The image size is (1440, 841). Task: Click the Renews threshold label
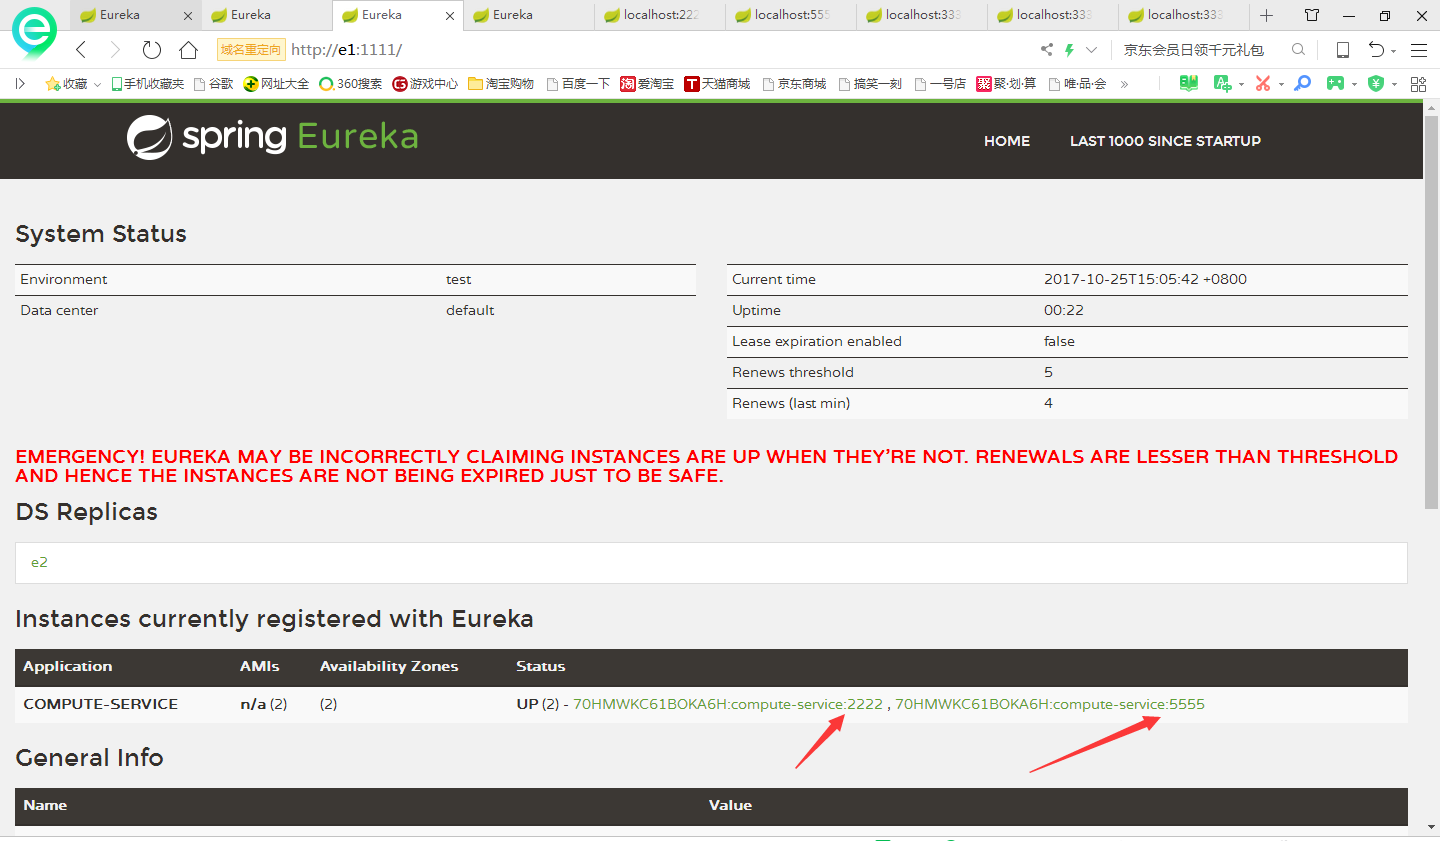click(793, 373)
